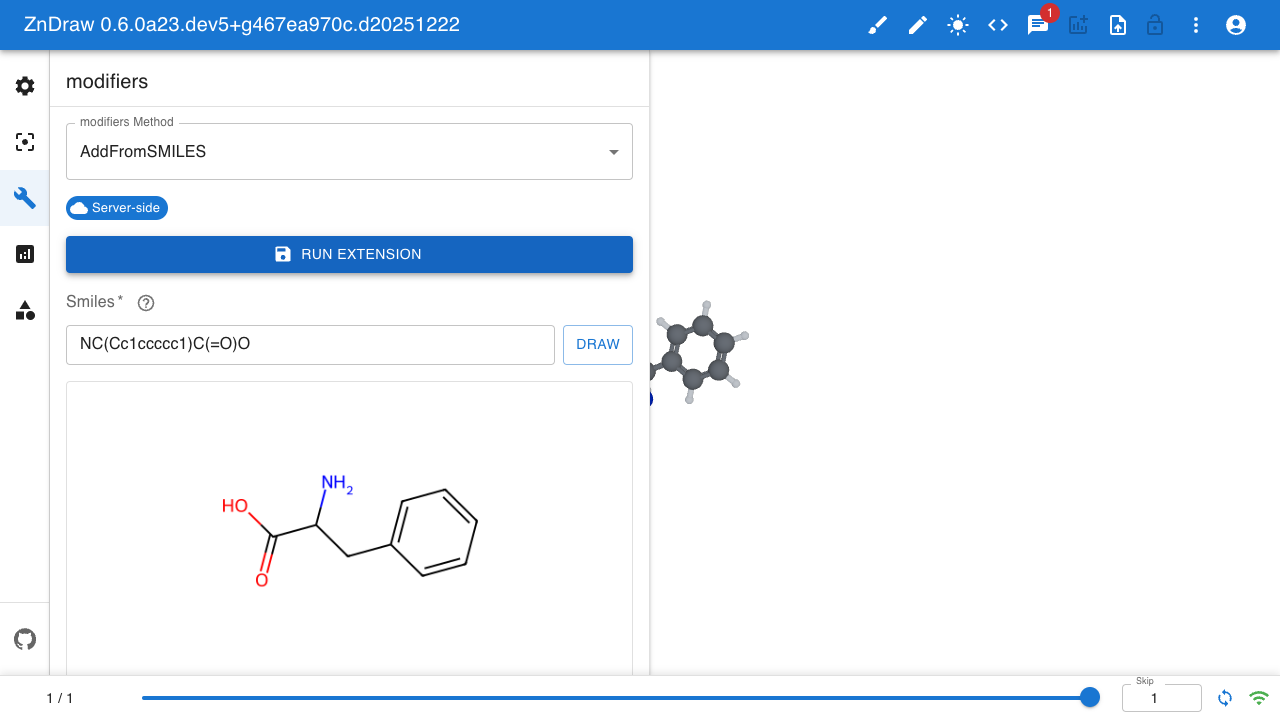Screen dimensions: 1280x720
Task: Click the Skip value input field
Action: tap(1161, 698)
